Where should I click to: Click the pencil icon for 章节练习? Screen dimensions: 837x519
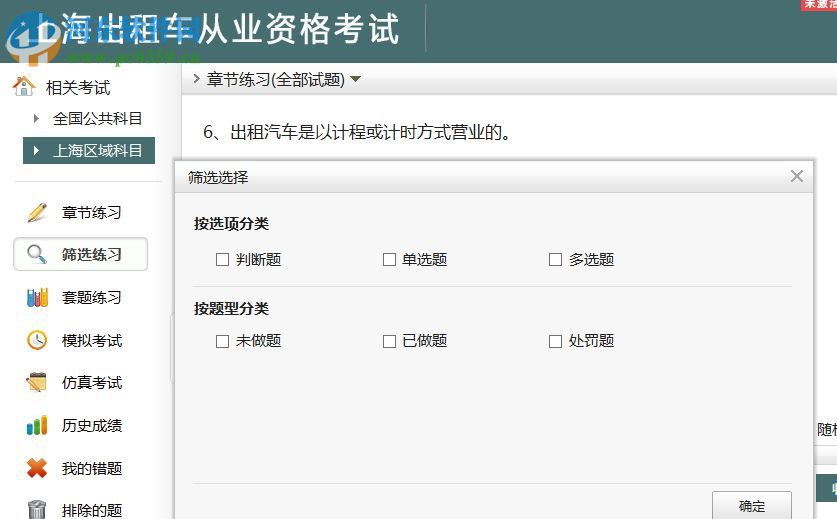37,213
